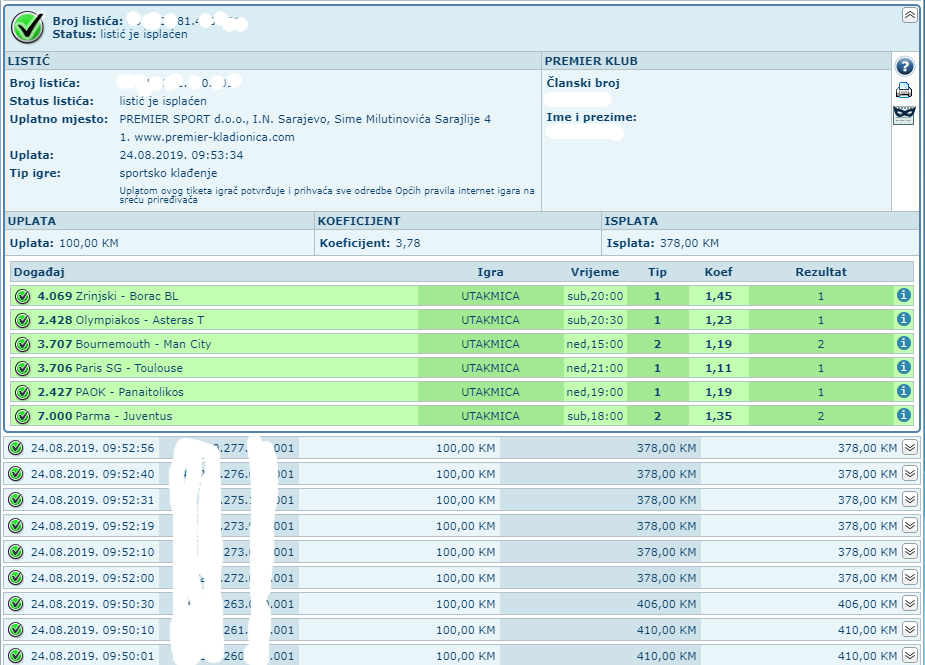The height and width of the screenshot is (665, 925).
Task: Expand the ticket from 09:52:56
Action: (910, 447)
